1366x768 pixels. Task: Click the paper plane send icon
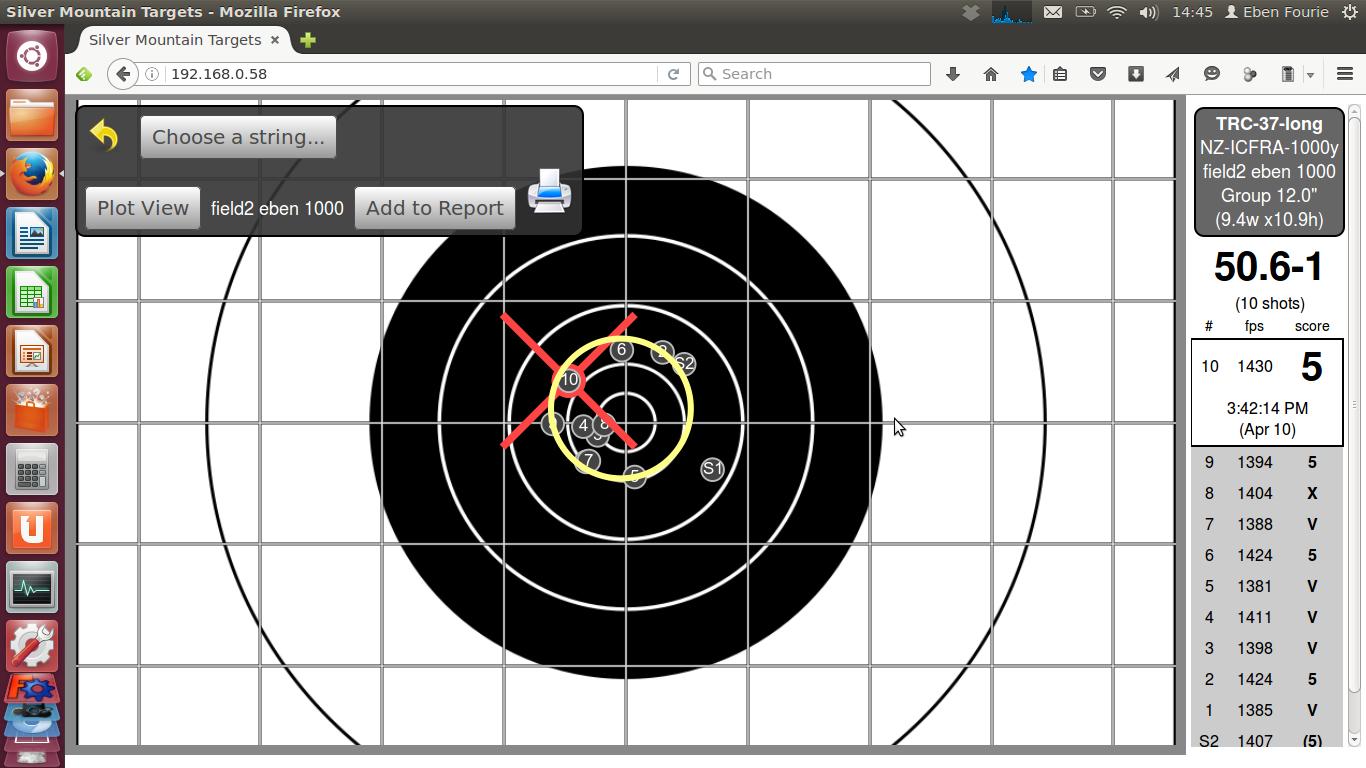[x=1173, y=74]
